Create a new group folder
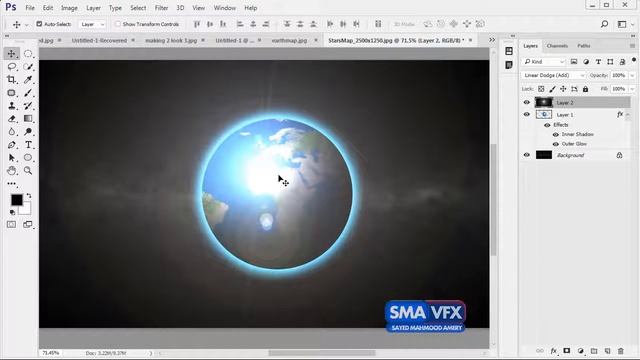This screenshot has width=640, height=360. click(x=594, y=351)
